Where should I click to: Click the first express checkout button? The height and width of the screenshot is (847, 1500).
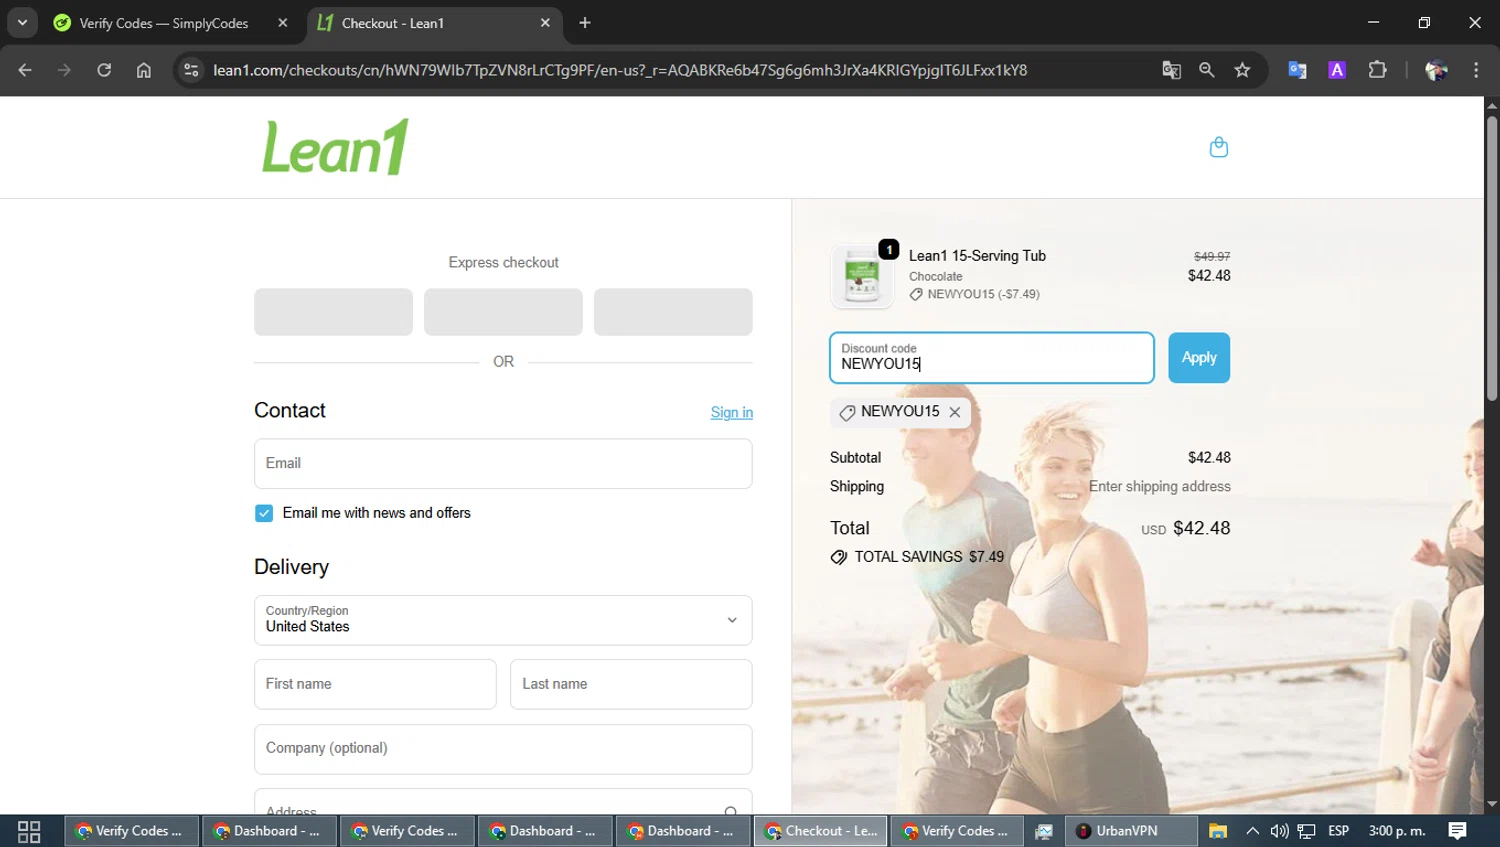click(333, 312)
